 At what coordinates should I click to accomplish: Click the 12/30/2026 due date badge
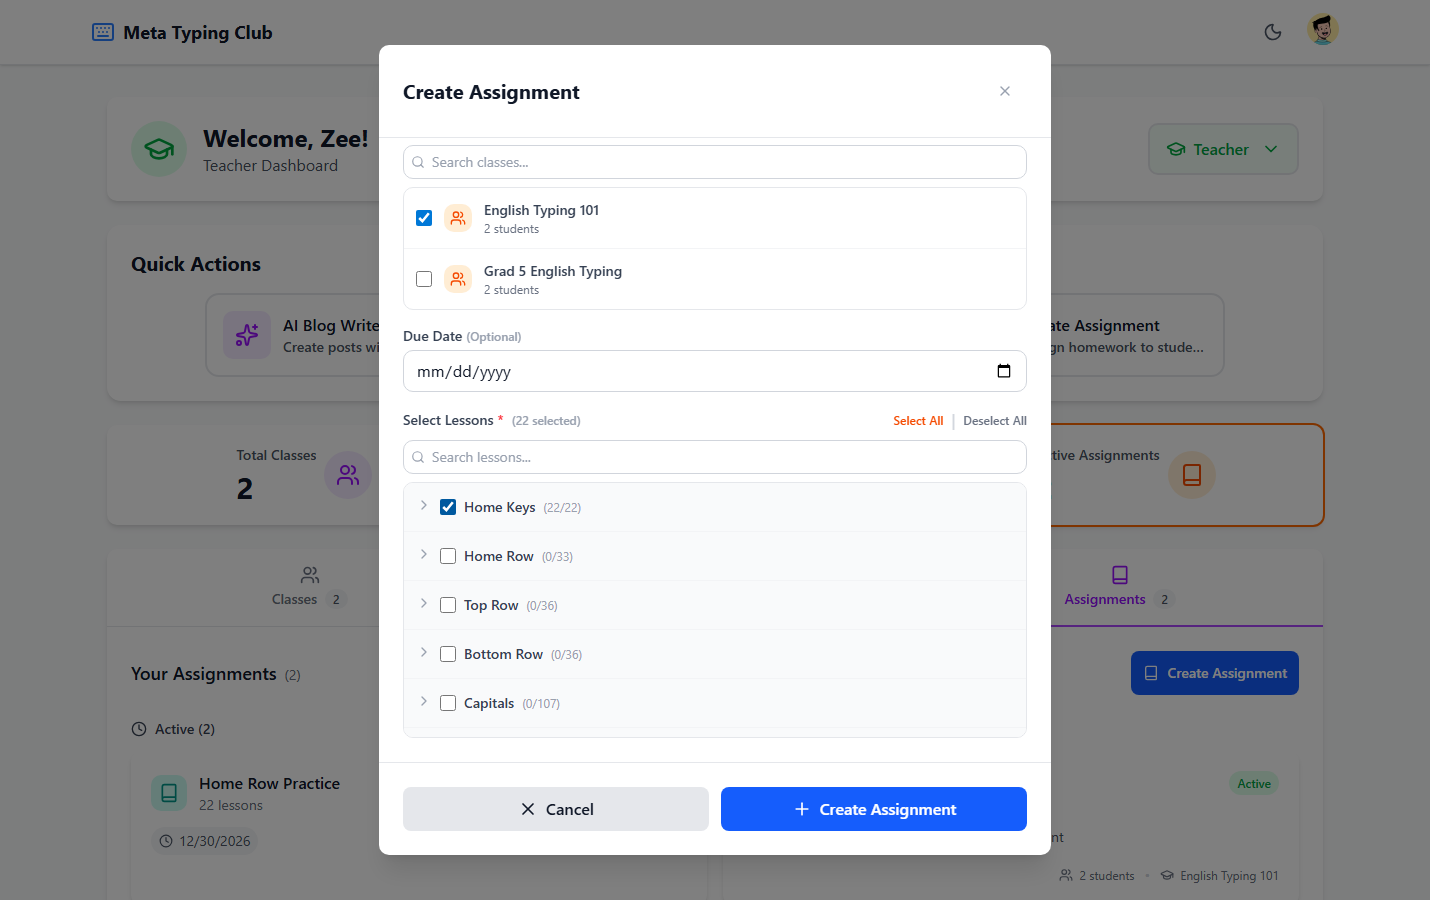point(205,841)
